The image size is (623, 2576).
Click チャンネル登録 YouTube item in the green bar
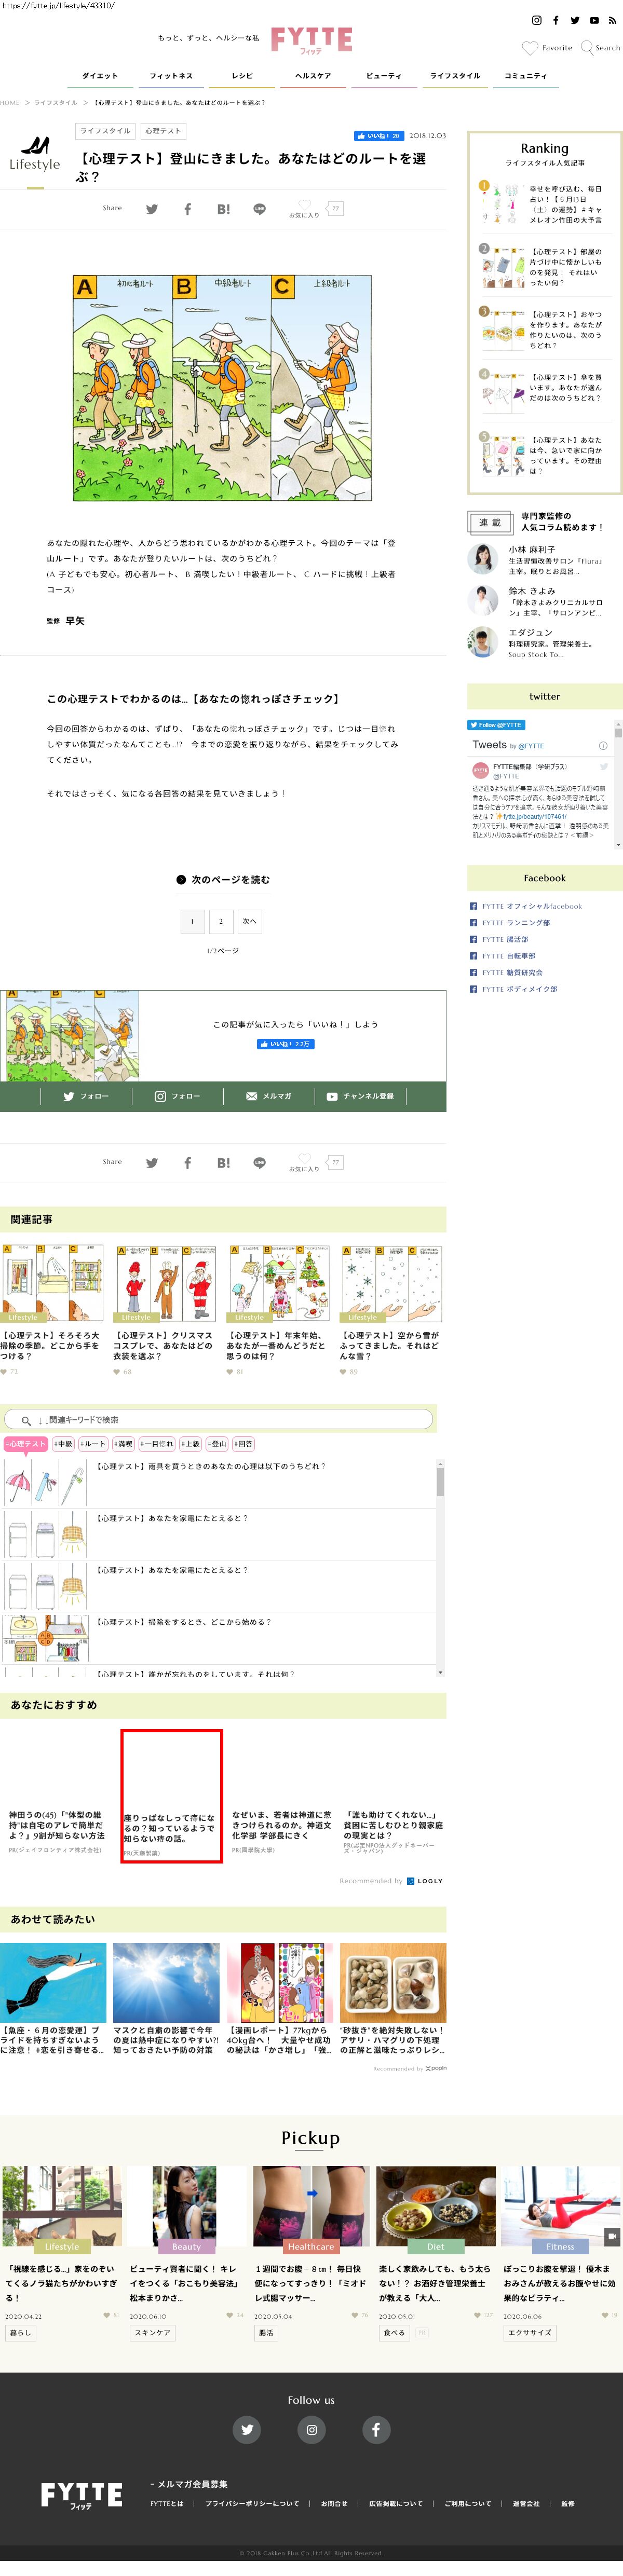coord(360,1096)
